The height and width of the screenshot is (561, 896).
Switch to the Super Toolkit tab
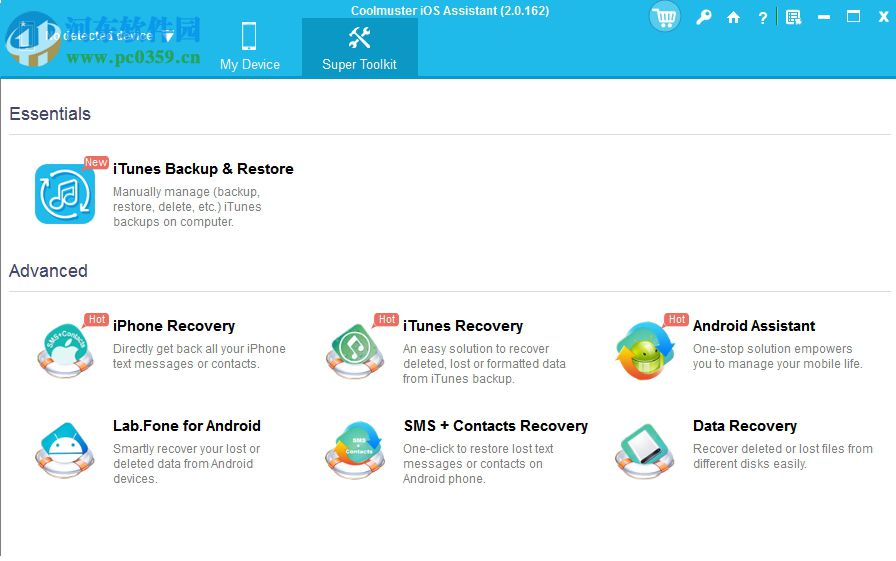click(x=359, y=47)
